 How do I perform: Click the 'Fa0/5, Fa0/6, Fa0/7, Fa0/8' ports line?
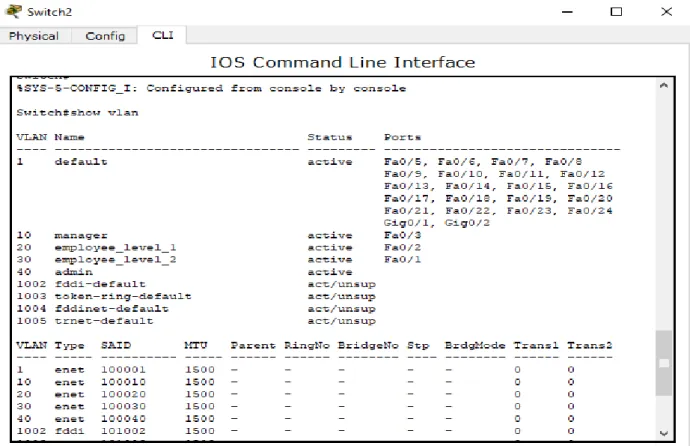(x=483, y=162)
